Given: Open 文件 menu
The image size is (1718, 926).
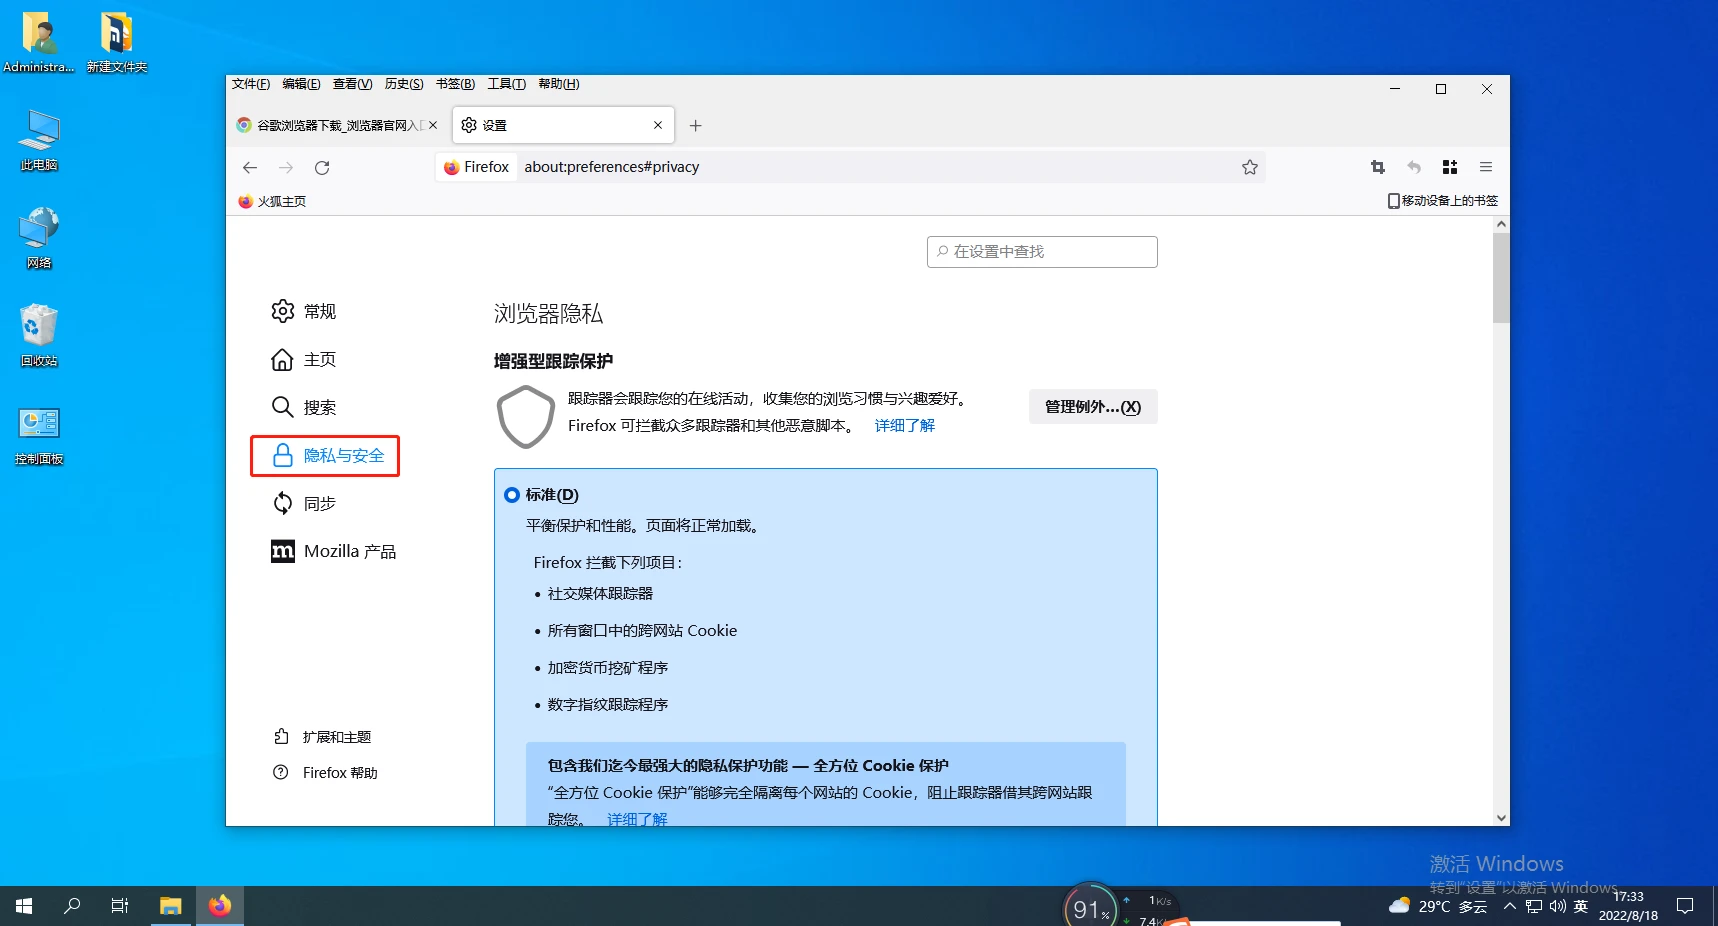Looking at the screenshot, I should point(251,84).
